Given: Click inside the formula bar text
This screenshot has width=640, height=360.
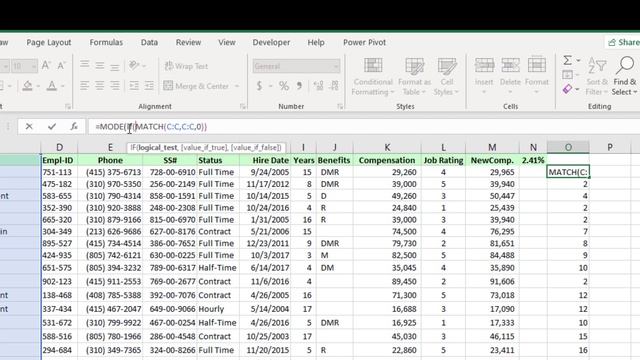Looking at the screenshot, I should [151, 127].
